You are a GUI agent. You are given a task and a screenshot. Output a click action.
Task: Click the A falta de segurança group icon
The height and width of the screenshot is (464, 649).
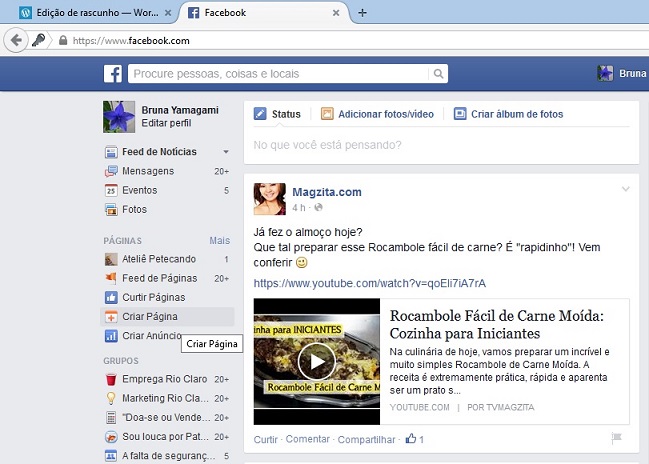[x=111, y=456]
